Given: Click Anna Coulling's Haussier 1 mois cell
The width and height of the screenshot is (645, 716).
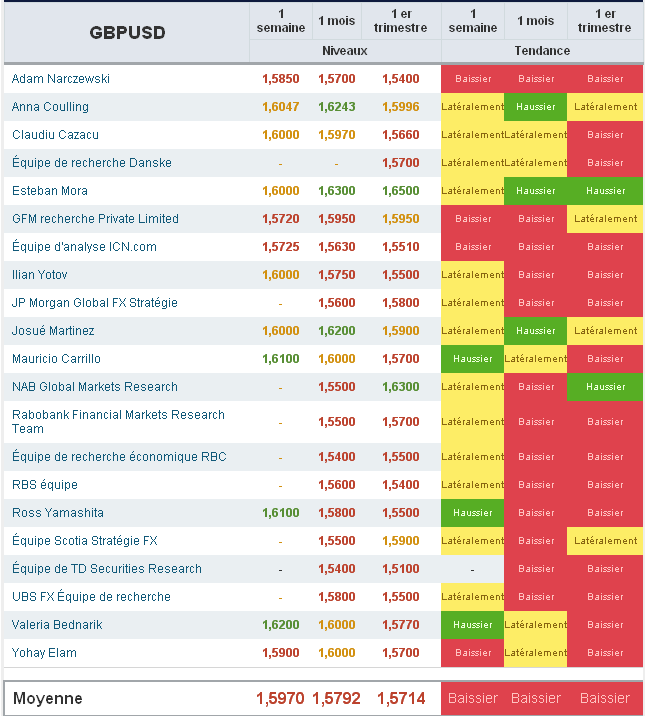Looking at the screenshot, I should coord(535,107).
